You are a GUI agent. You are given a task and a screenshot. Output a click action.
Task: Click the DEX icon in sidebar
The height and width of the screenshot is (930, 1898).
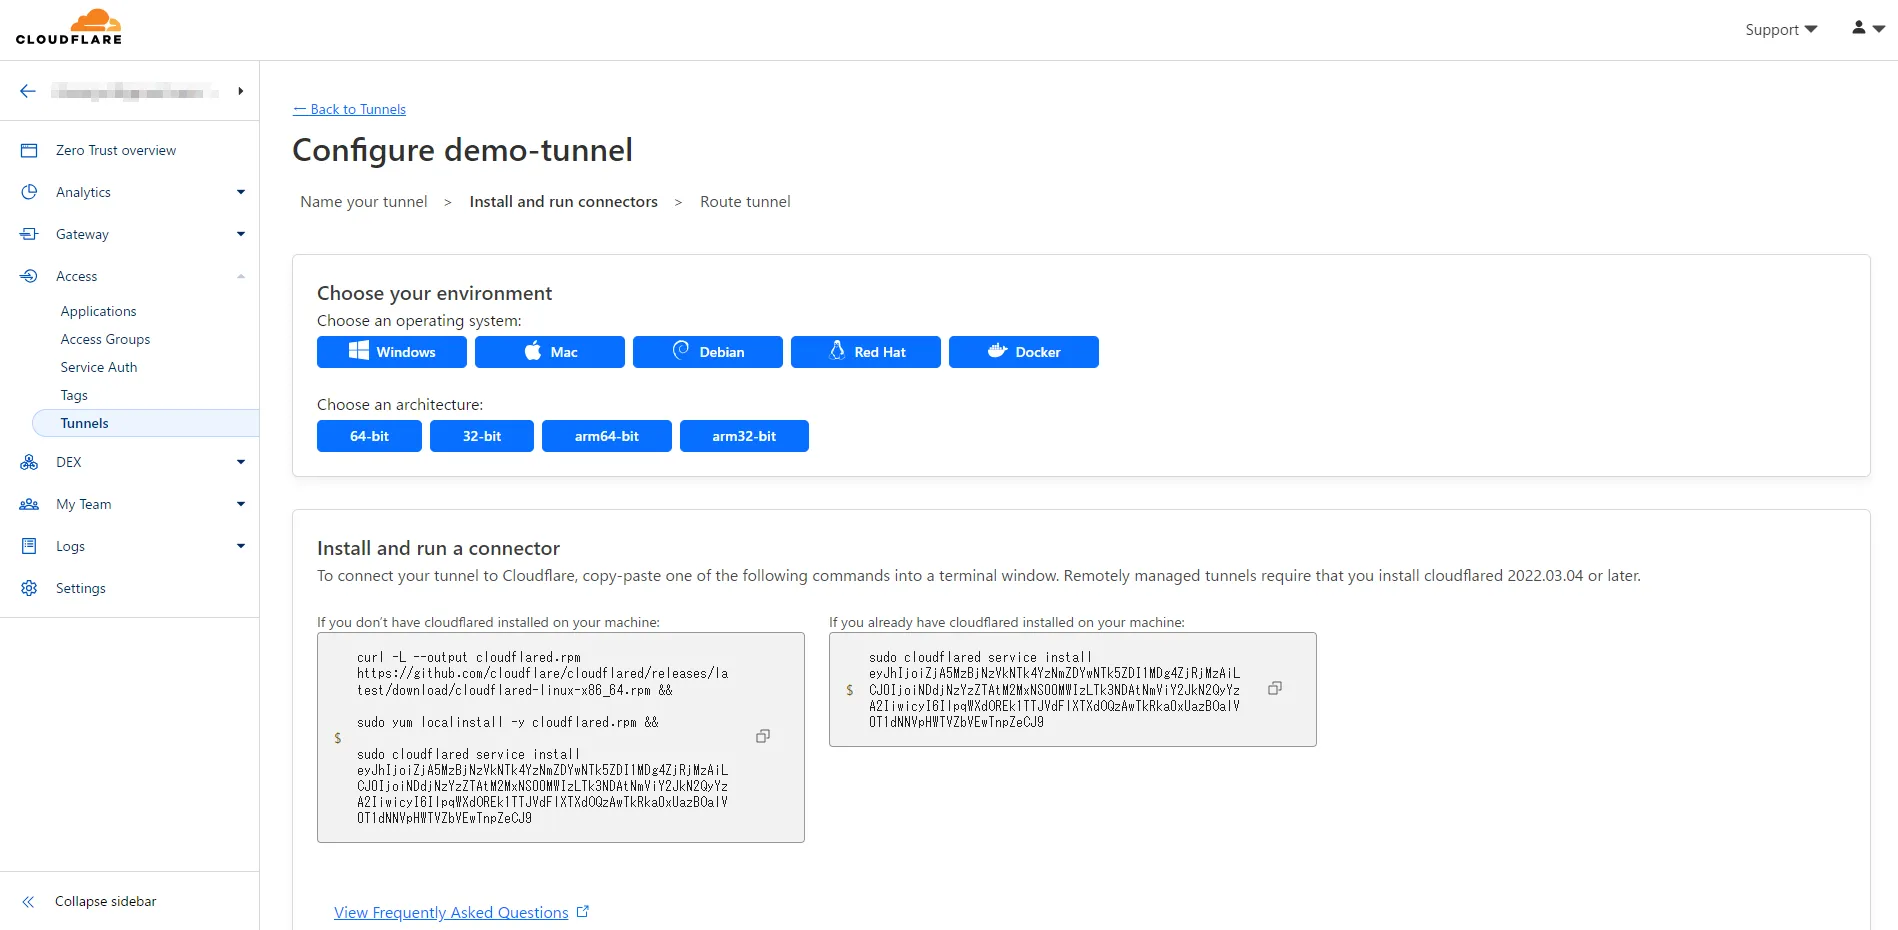29,462
